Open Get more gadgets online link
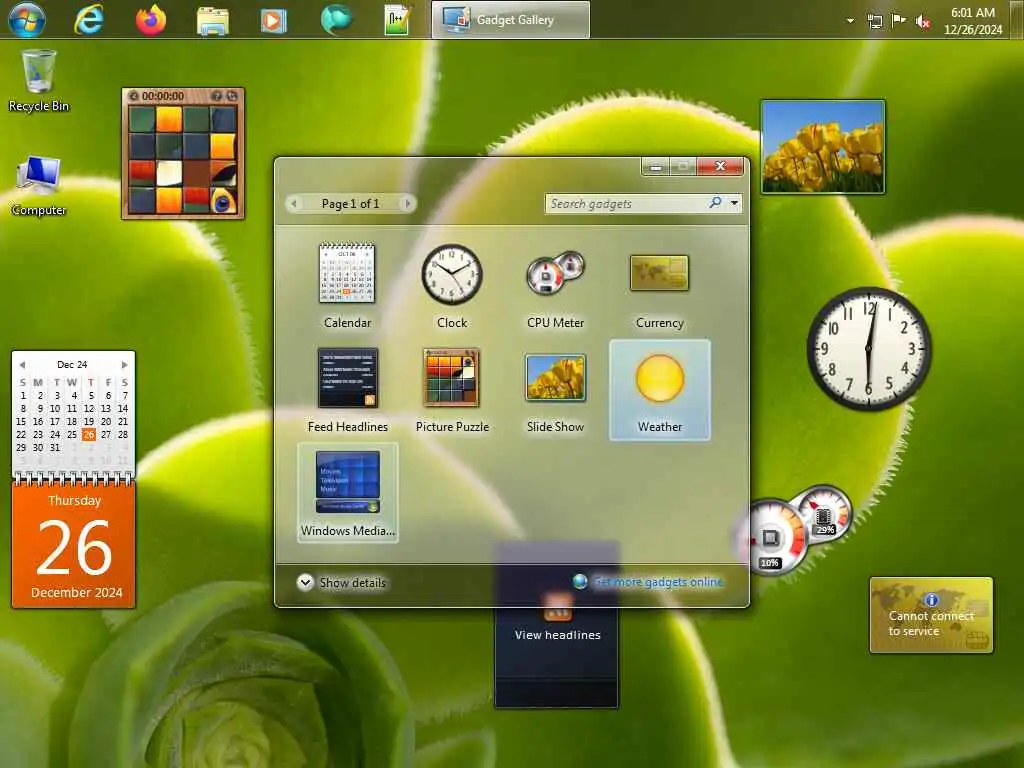The height and width of the screenshot is (768, 1024). click(658, 581)
